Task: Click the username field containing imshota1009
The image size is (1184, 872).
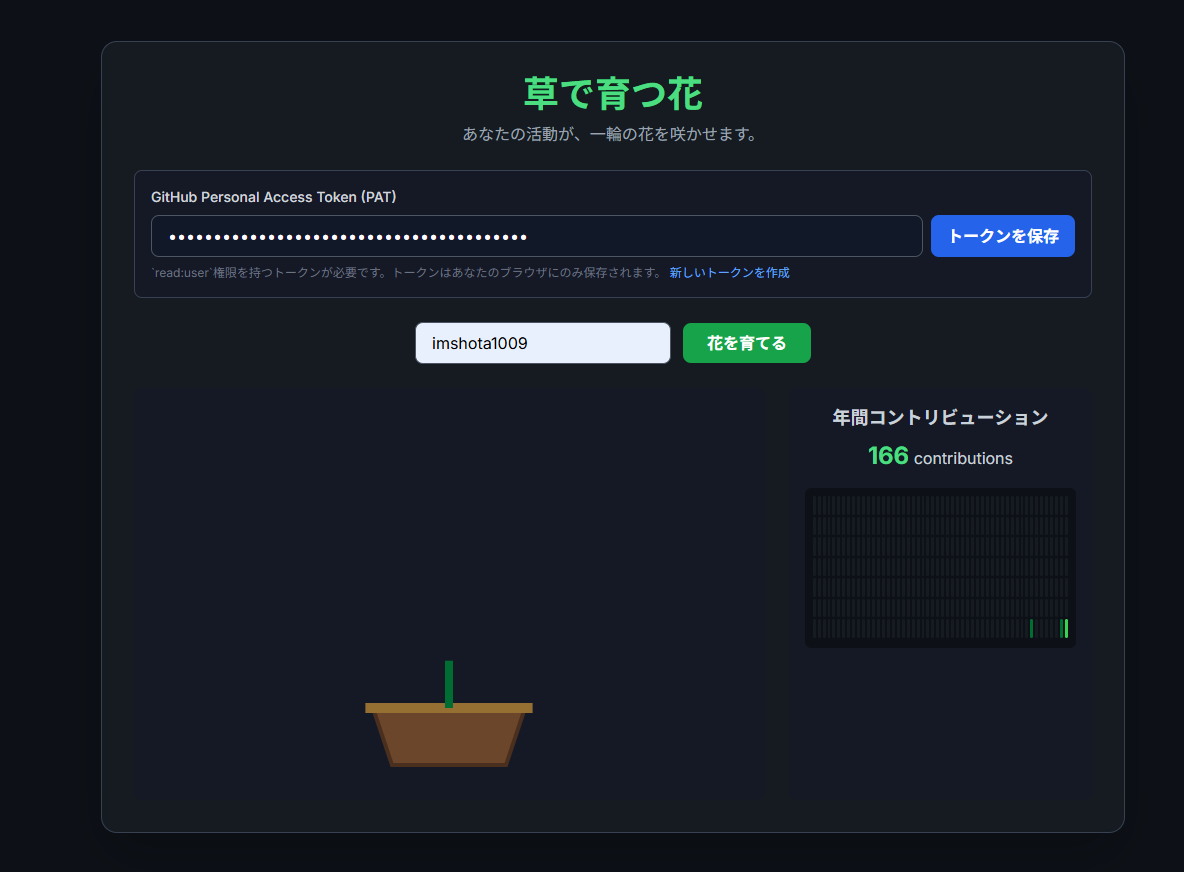Action: click(542, 343)
